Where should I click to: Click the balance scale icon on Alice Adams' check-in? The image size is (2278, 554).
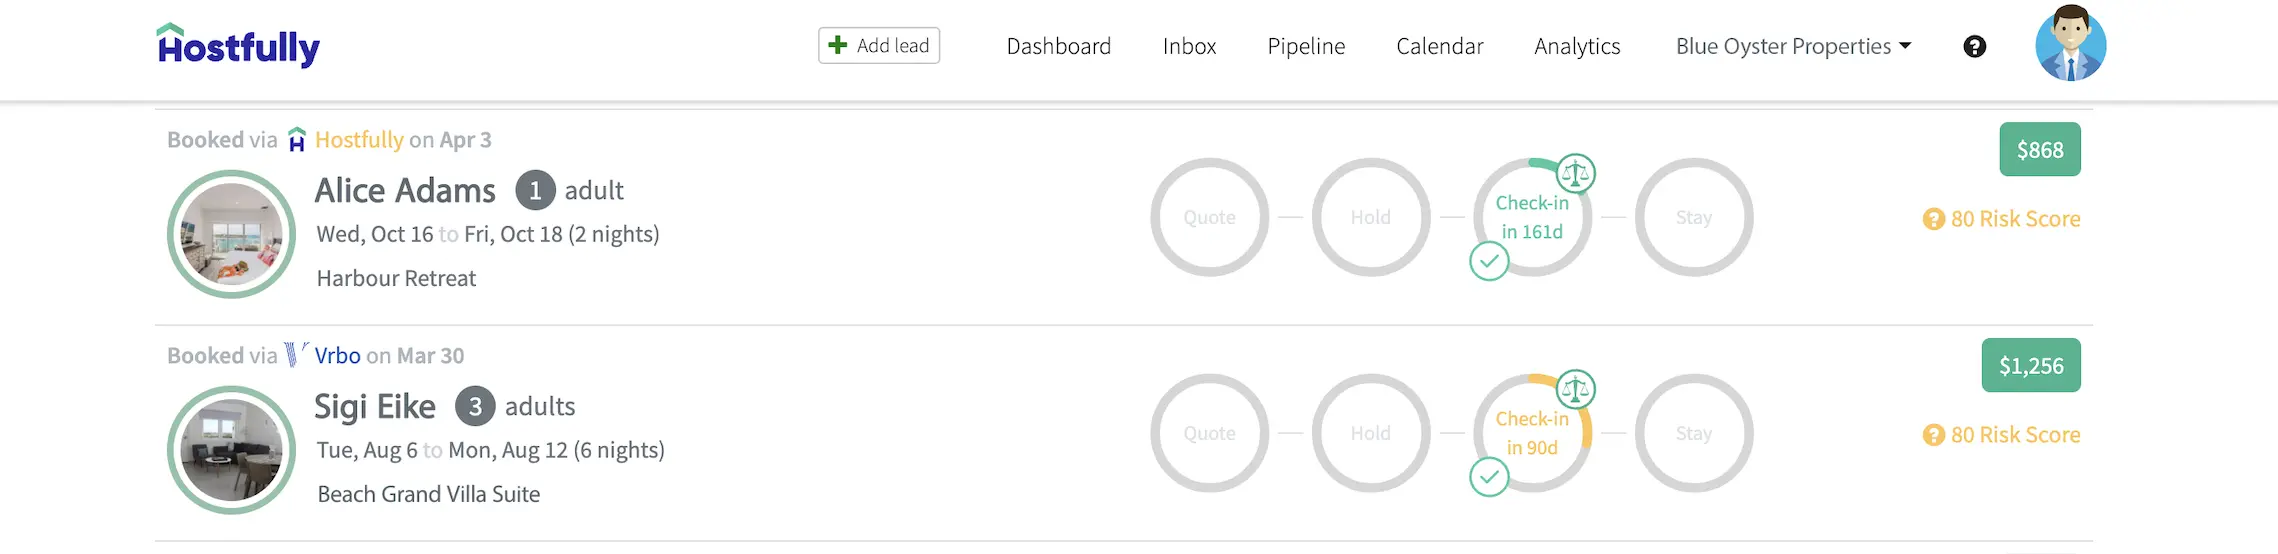click(x=1575, y=174)
